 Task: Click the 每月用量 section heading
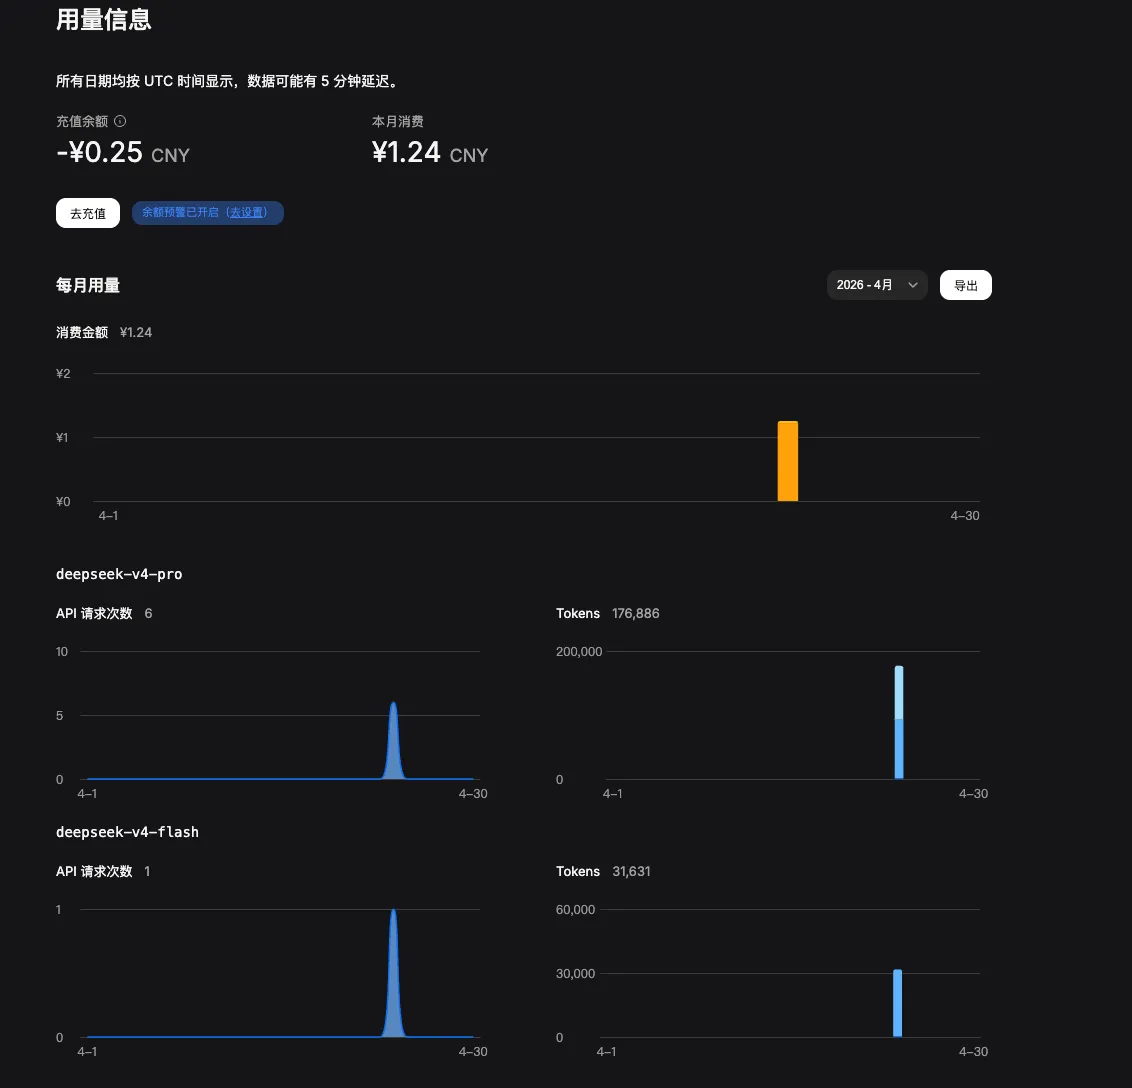coord(88,286)
